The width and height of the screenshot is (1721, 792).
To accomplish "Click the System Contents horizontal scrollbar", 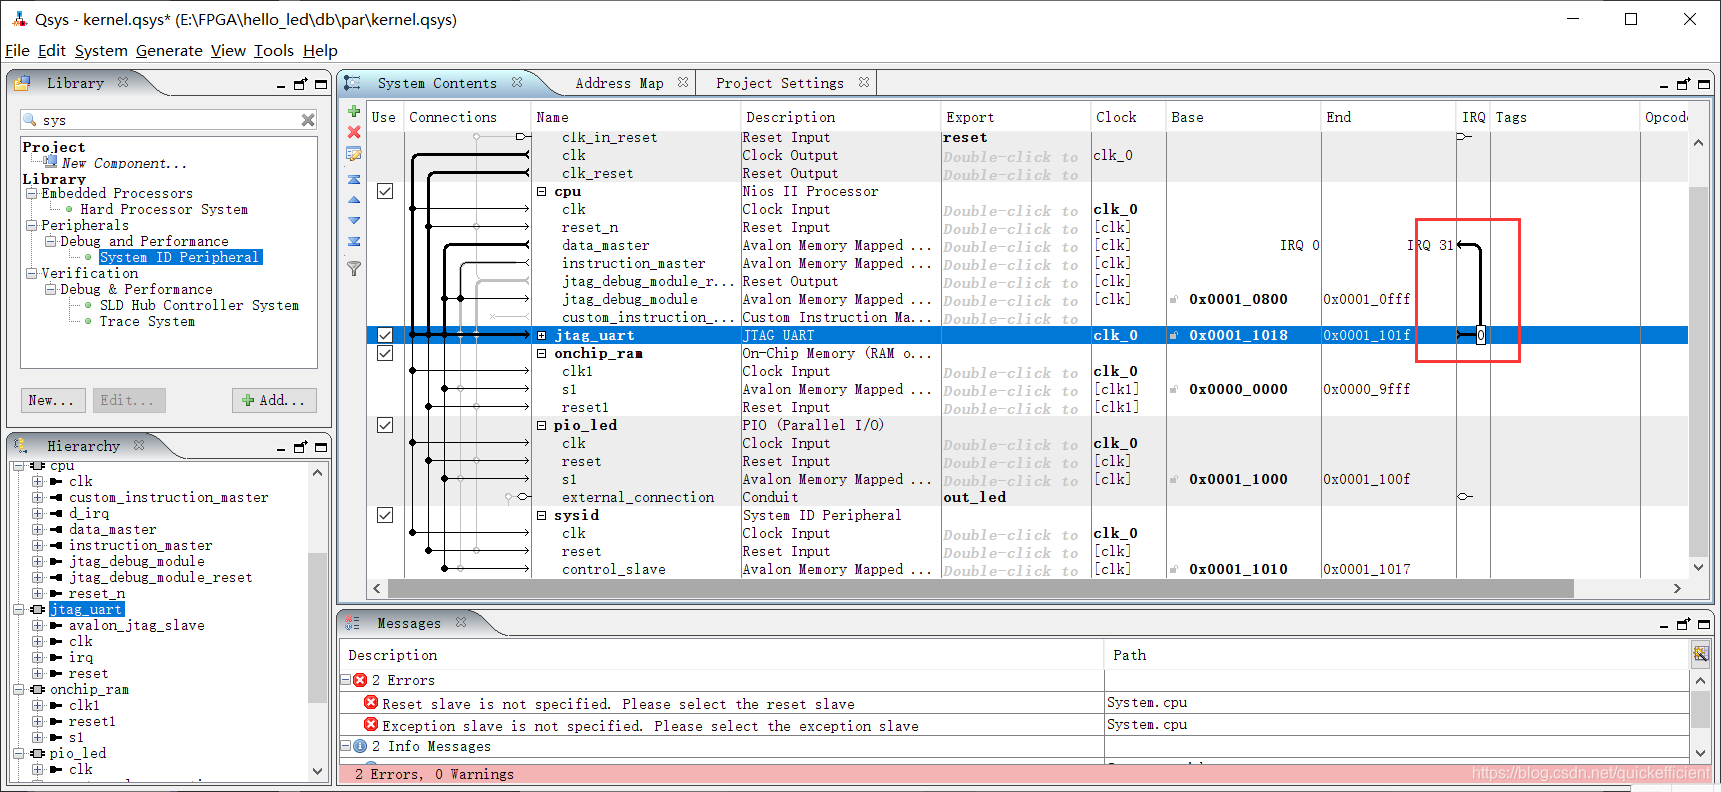I will pyautogui.click(x=980, y=589).
